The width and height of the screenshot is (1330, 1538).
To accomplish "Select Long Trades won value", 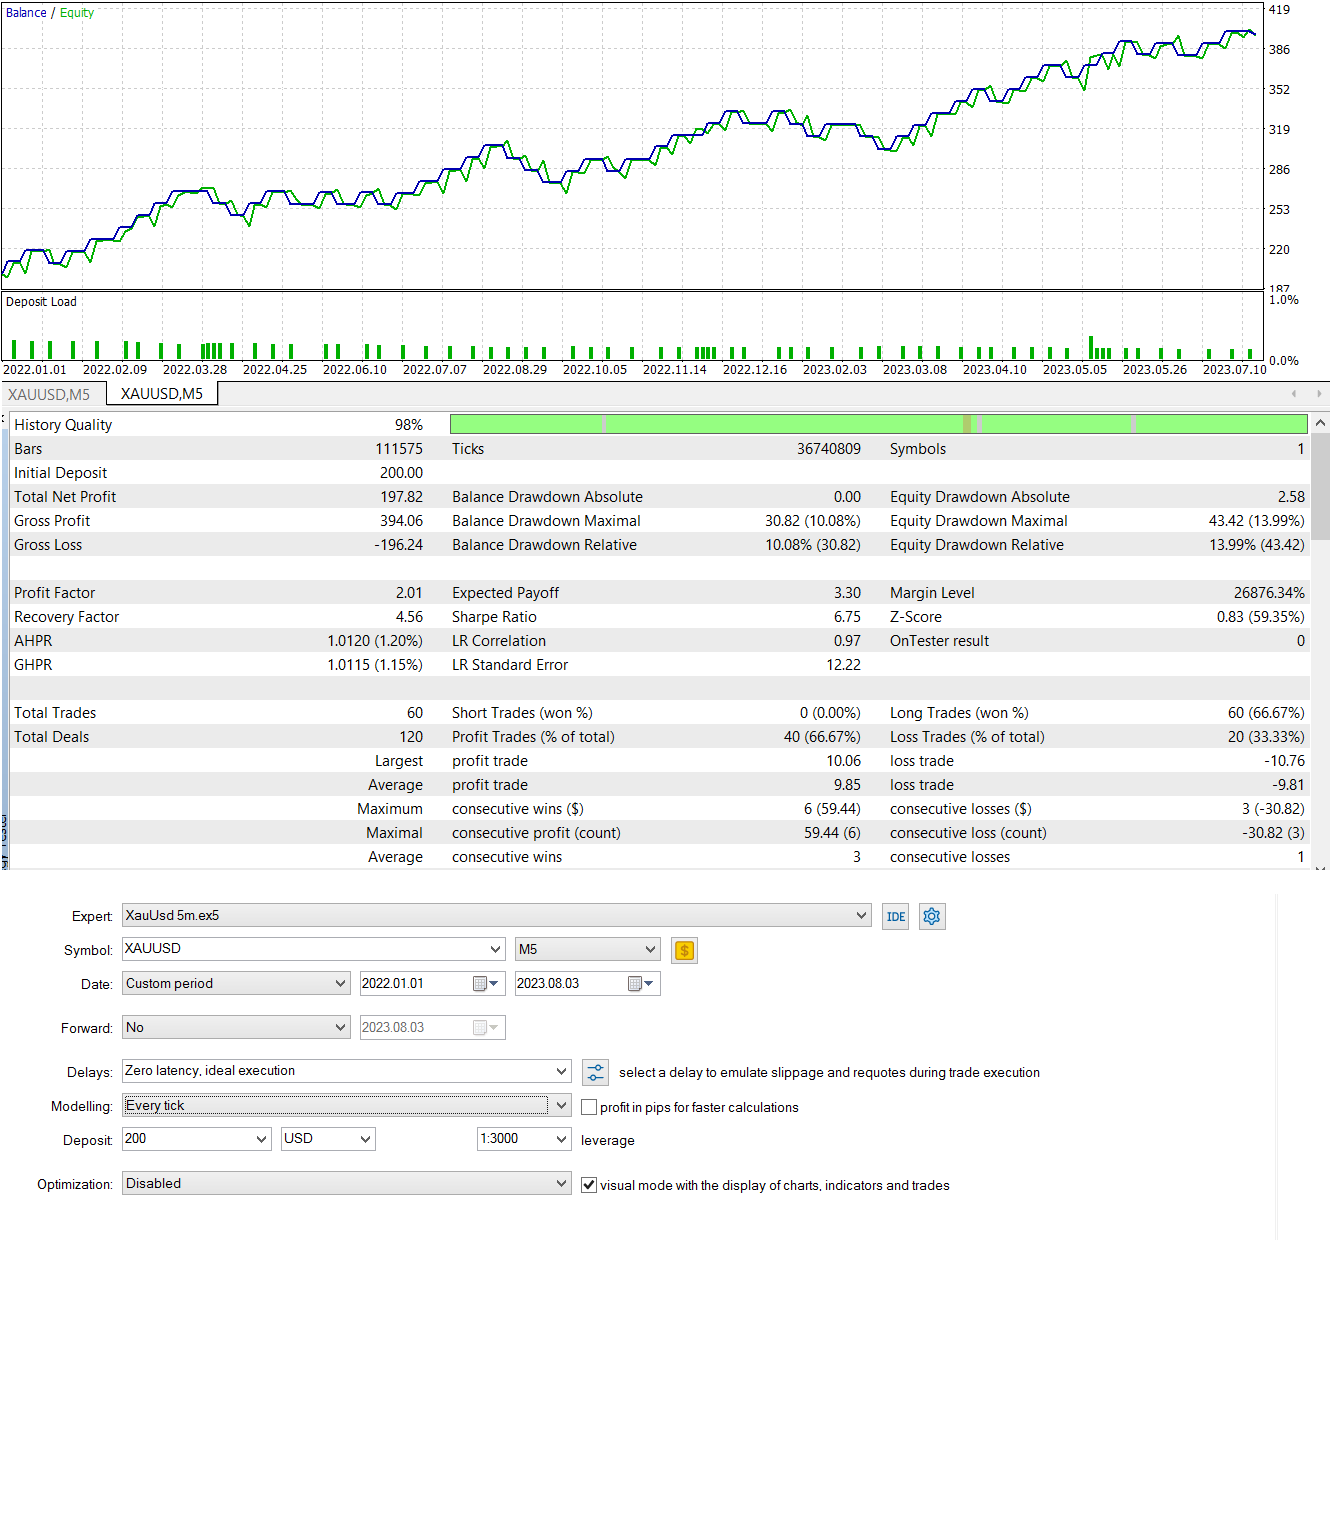I will pyautogui.click(x=1266, y=713).
